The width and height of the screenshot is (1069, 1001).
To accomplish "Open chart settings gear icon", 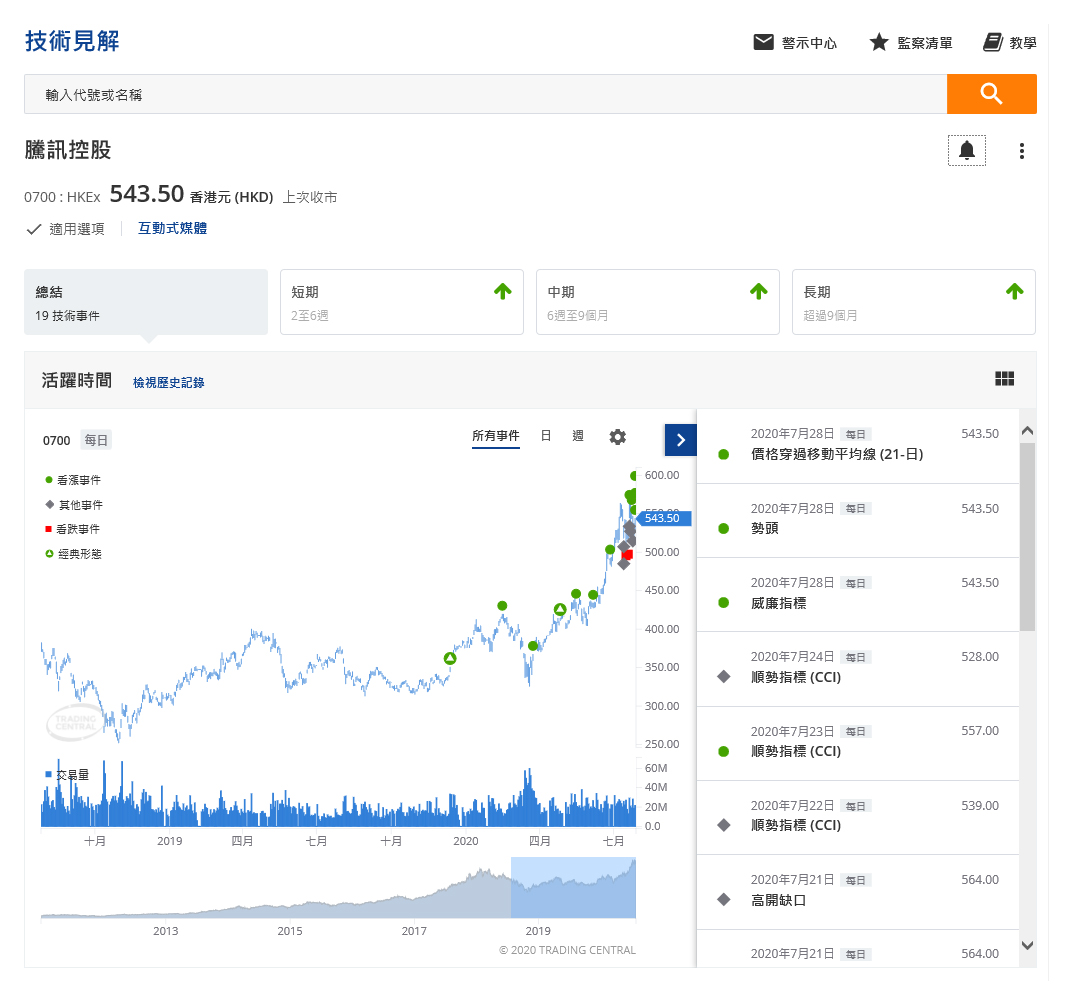I will (618, 437).
